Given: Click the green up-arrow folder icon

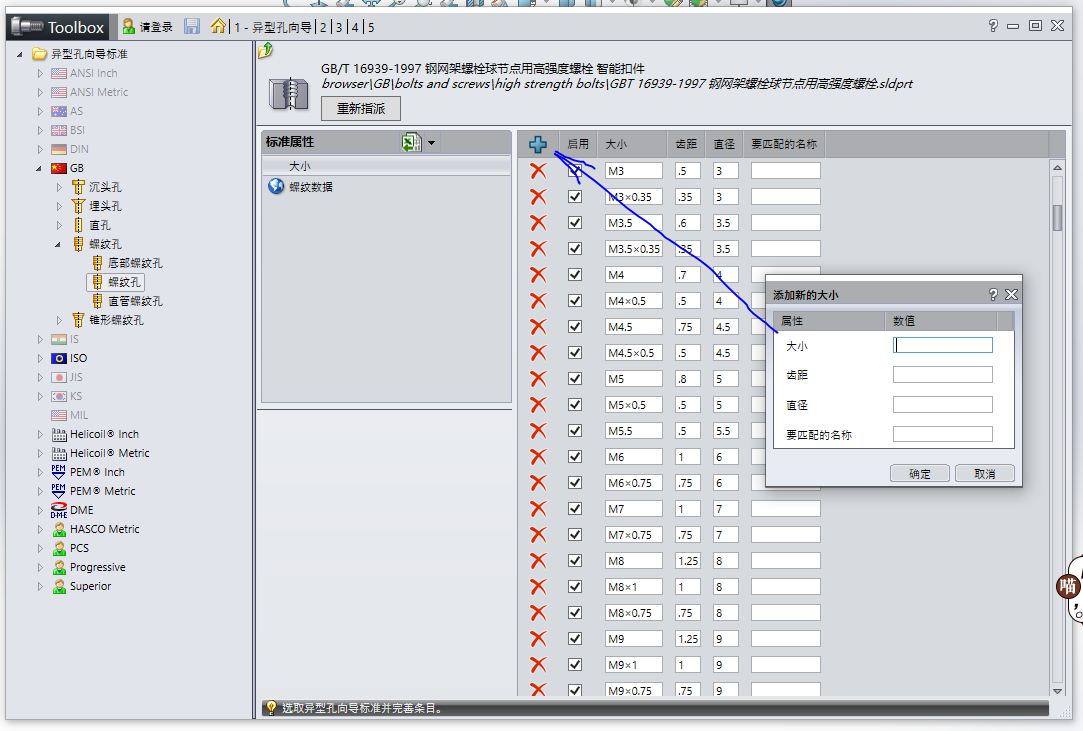Looking at the screenshot, I should pyautogui.click(x=266, y=50).
